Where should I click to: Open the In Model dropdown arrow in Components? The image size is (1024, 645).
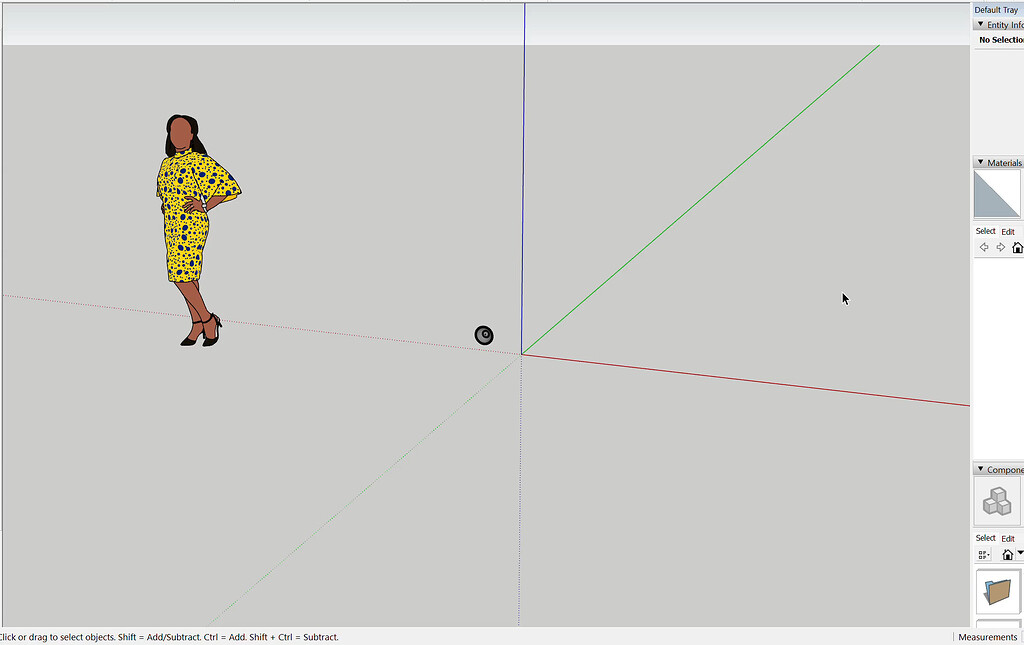click(1021, 554)
